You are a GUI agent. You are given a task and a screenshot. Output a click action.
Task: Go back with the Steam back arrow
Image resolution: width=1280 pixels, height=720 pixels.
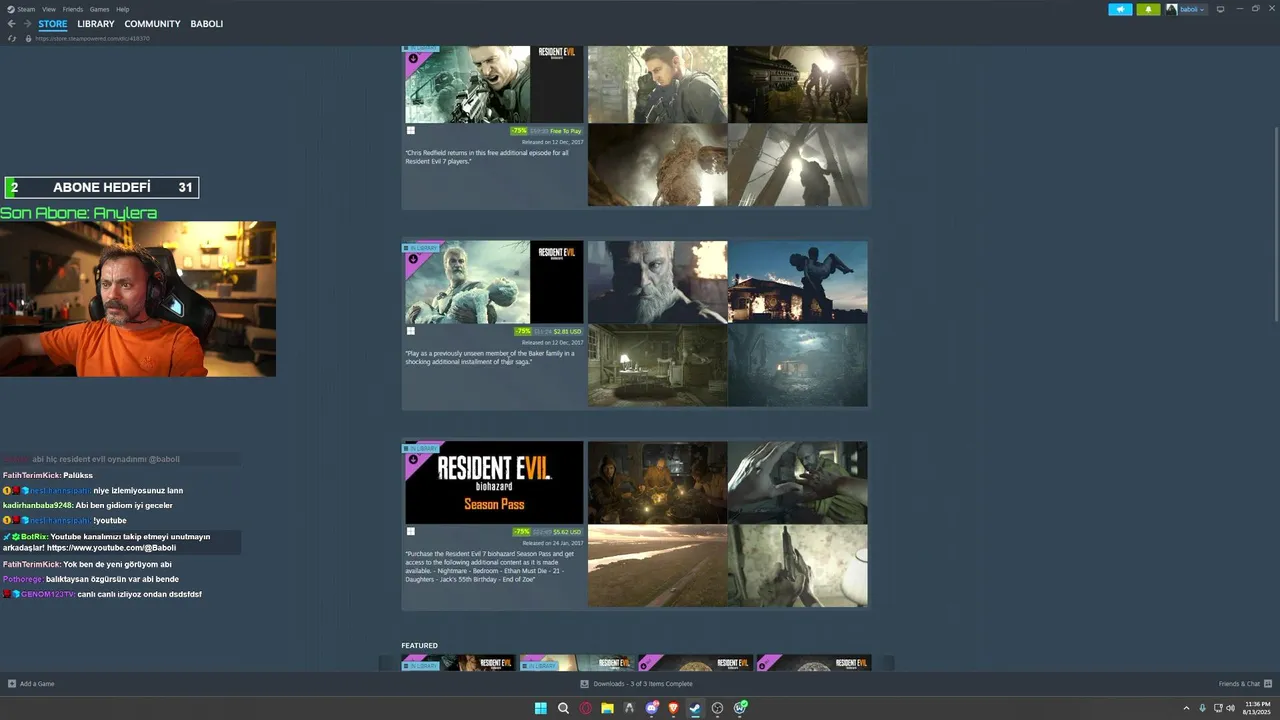pos(11,23)
